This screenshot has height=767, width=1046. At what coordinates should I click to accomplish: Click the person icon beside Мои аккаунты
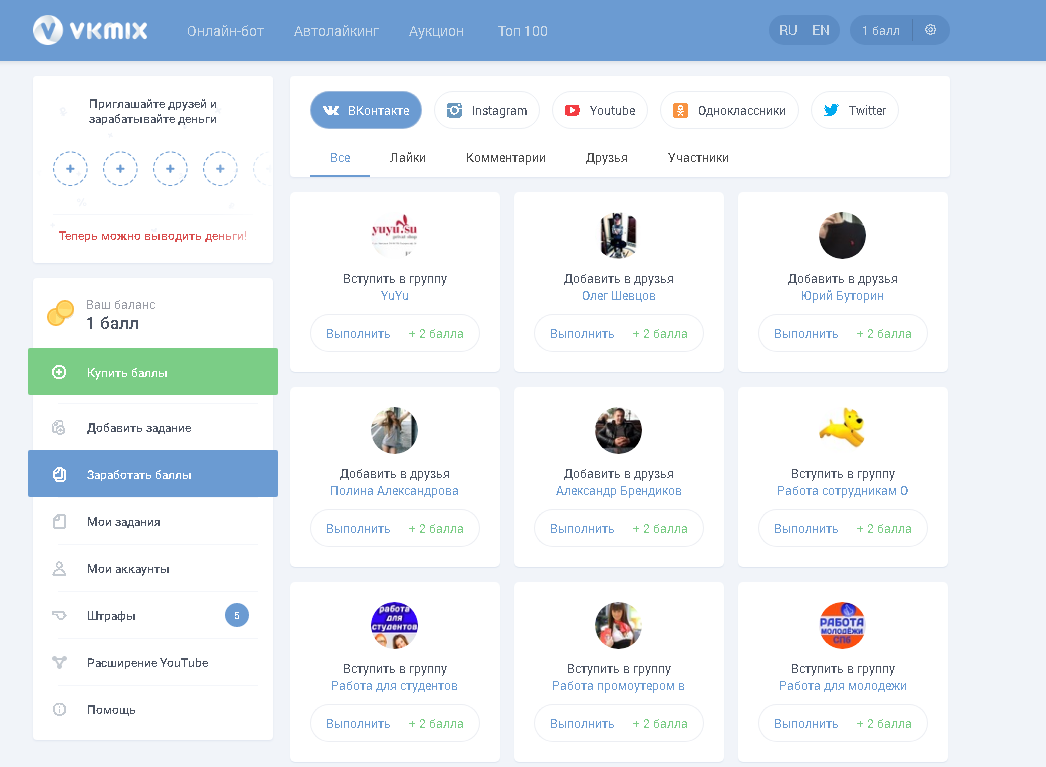(59, 568)
